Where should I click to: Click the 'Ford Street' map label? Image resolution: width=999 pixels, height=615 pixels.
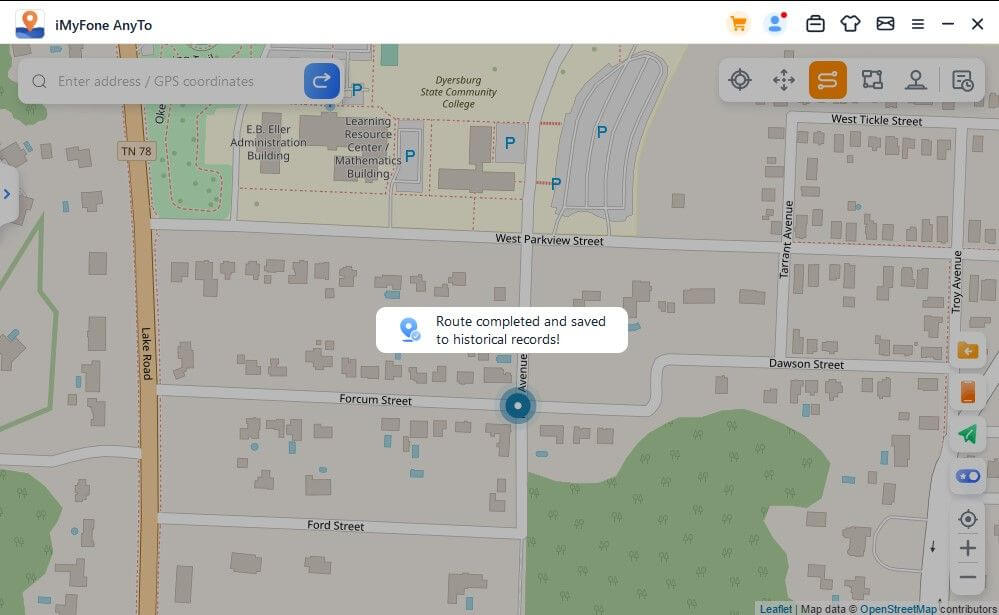[x=336, y=525]
